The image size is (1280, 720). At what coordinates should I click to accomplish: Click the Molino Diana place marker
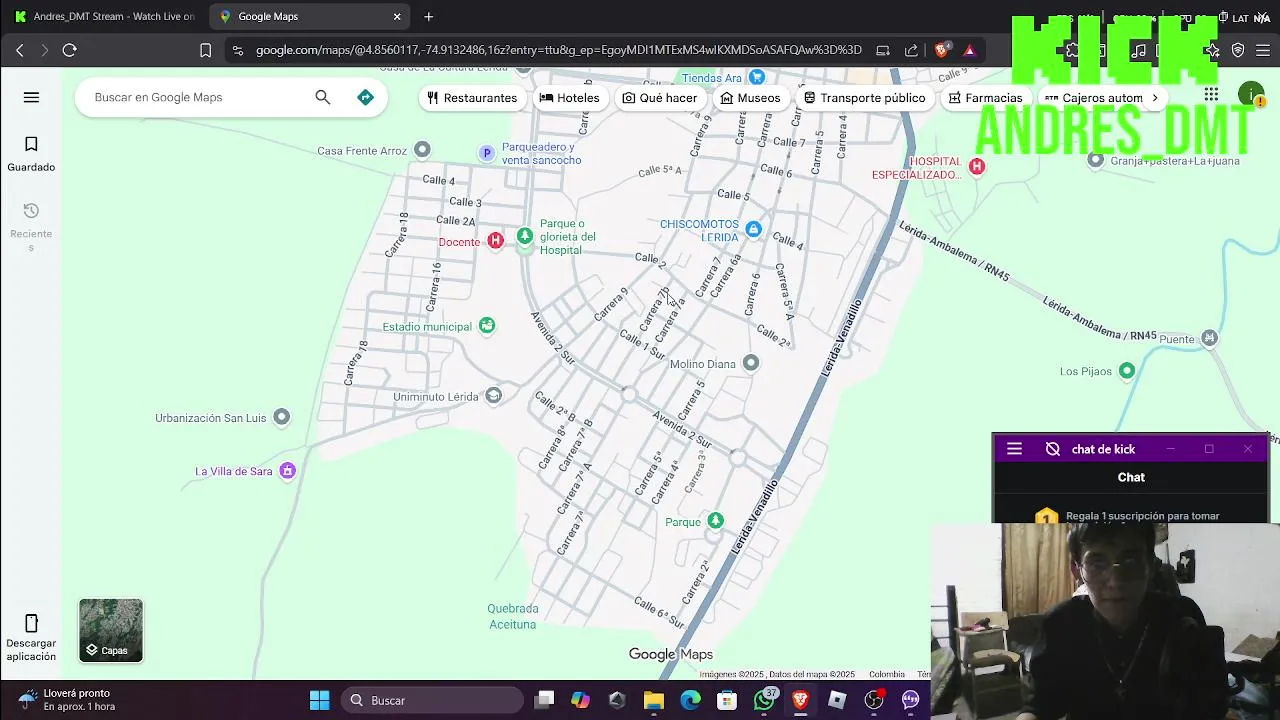[751, 363]
